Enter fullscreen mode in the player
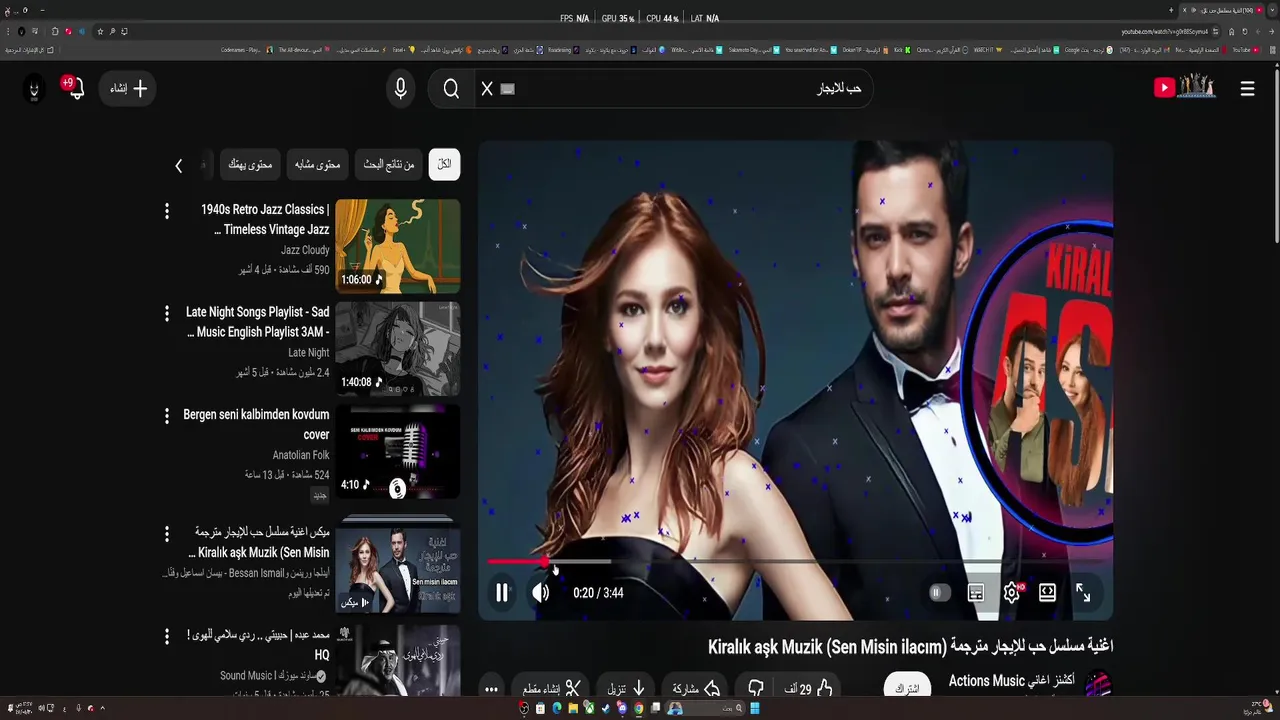The height and width of the screenshot is (720, 1280). pos(1083,593)
